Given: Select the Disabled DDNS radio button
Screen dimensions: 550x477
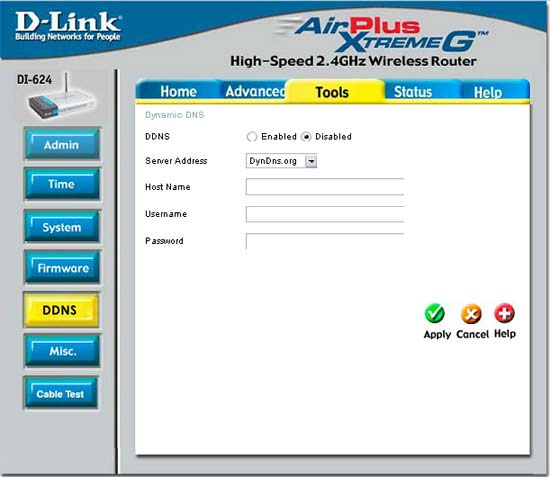Looking at the screenshot, I should click(x=306, y=136).
